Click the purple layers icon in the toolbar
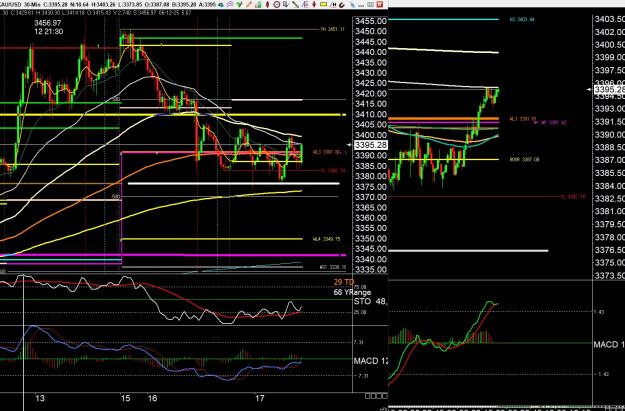 pyautogui.click(x=230, y=4)
